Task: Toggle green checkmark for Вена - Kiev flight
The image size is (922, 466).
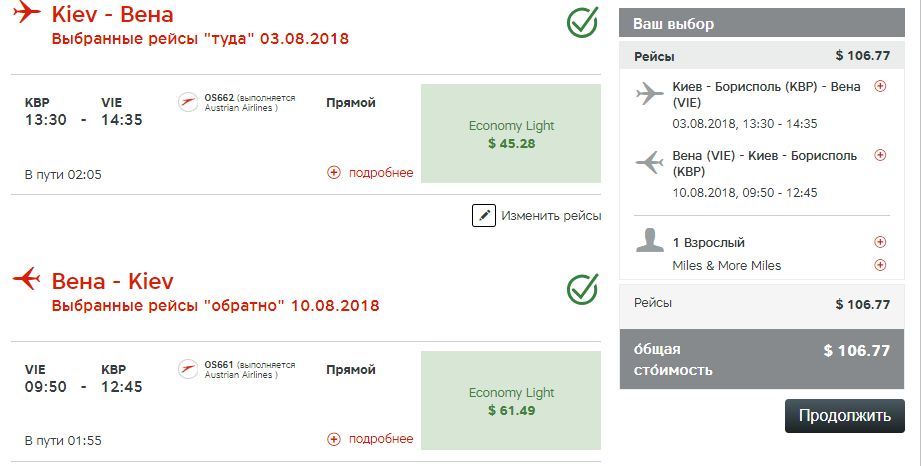Action: [582, 289]
